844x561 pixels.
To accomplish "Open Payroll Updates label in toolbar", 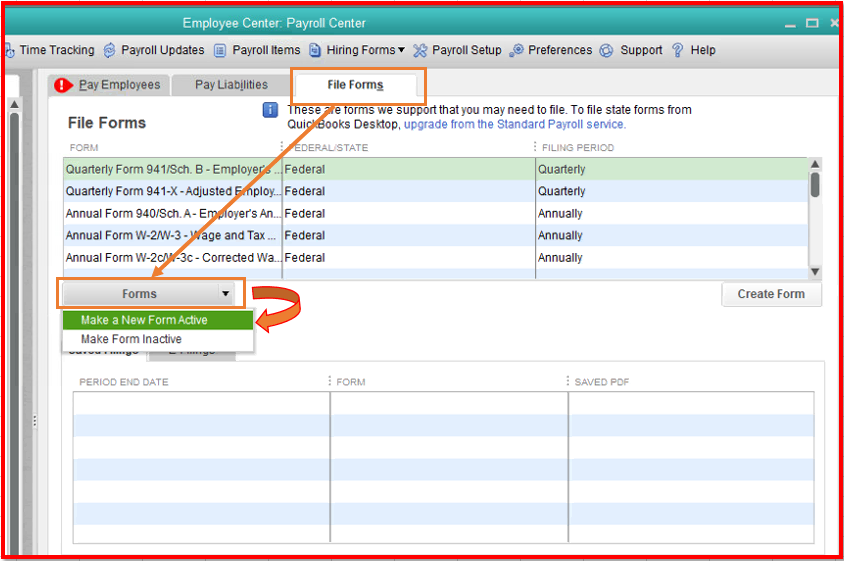I will pyautogui.click(x=163, y=50).
